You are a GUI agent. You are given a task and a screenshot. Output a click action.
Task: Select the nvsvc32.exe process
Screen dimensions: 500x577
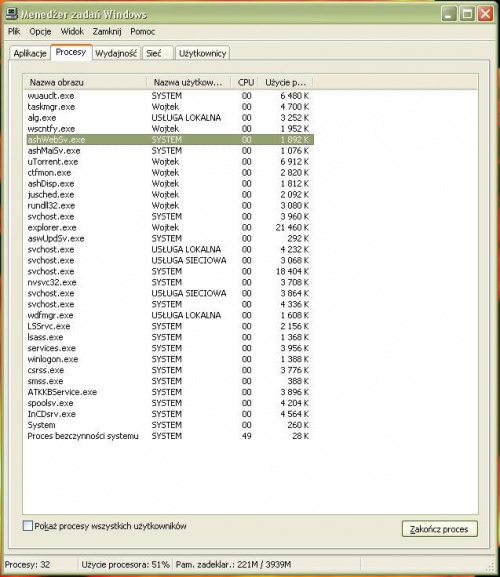[169, 283]
